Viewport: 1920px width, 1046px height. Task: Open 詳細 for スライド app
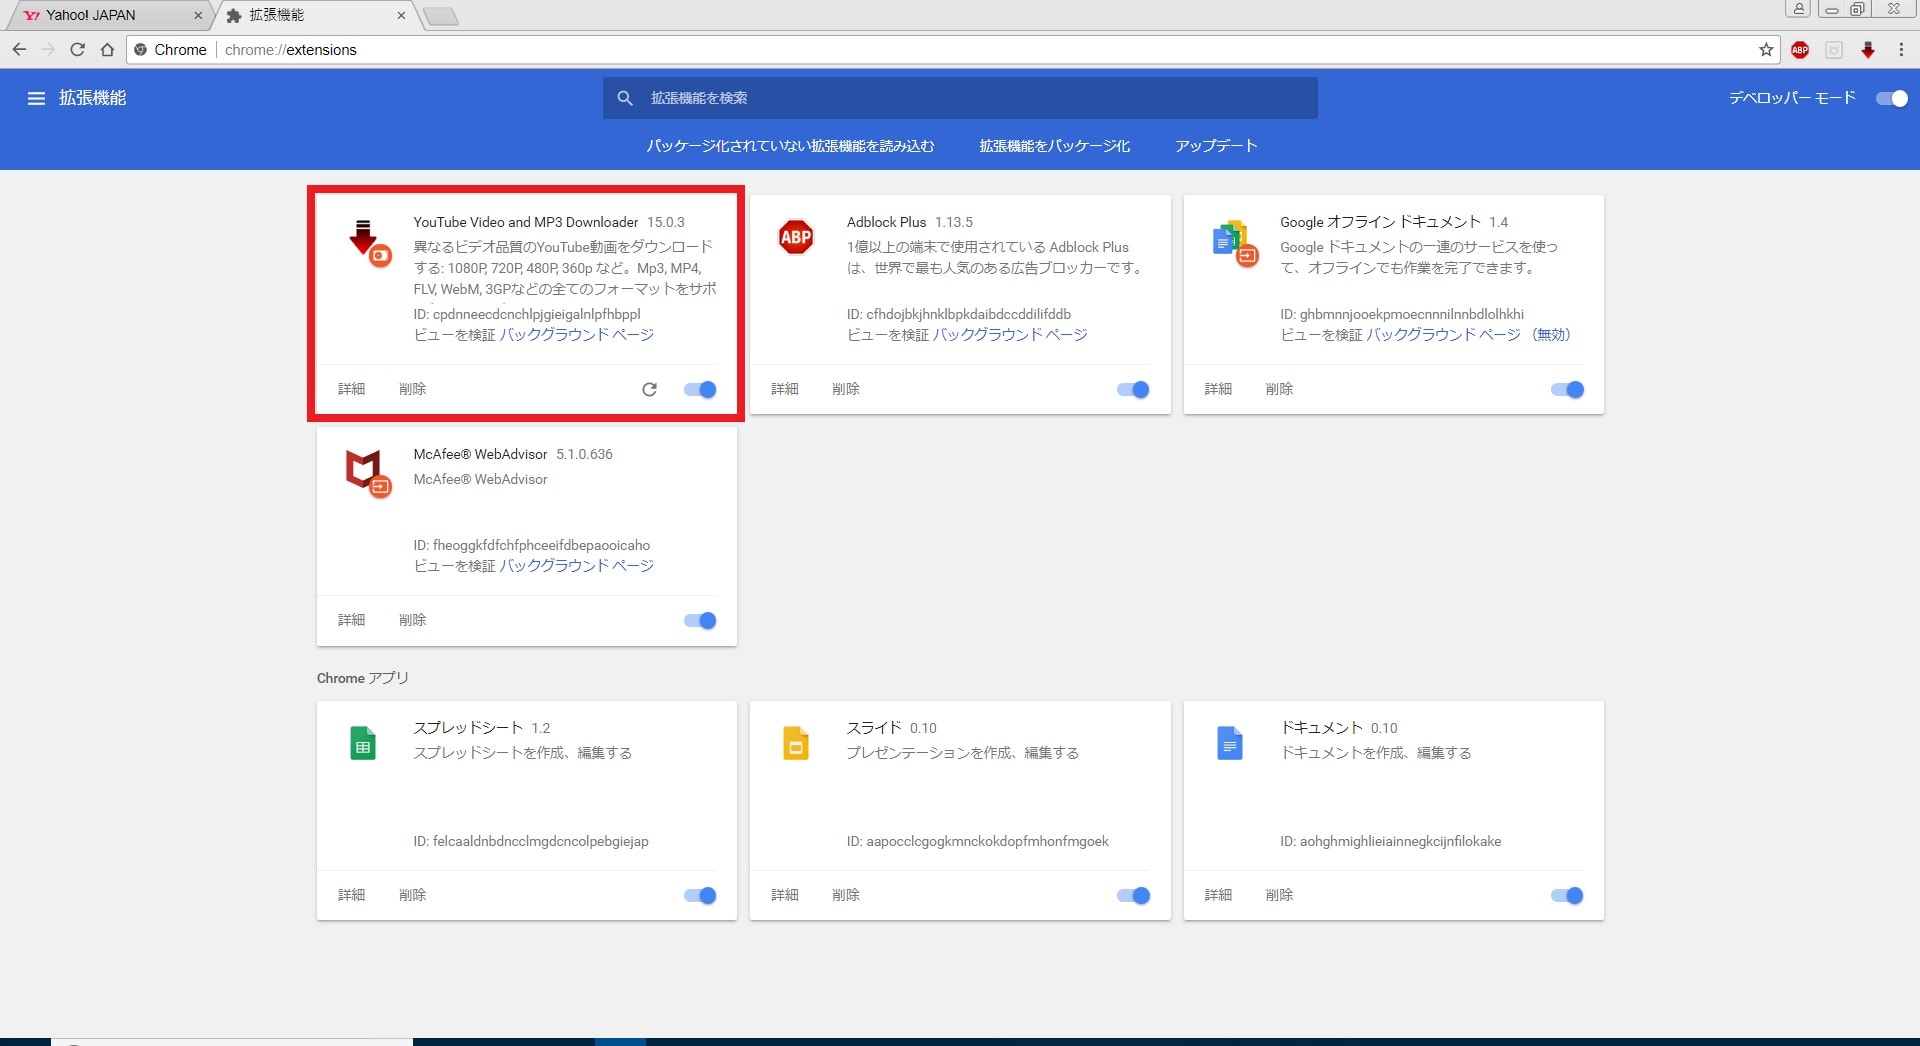(784, 895)
